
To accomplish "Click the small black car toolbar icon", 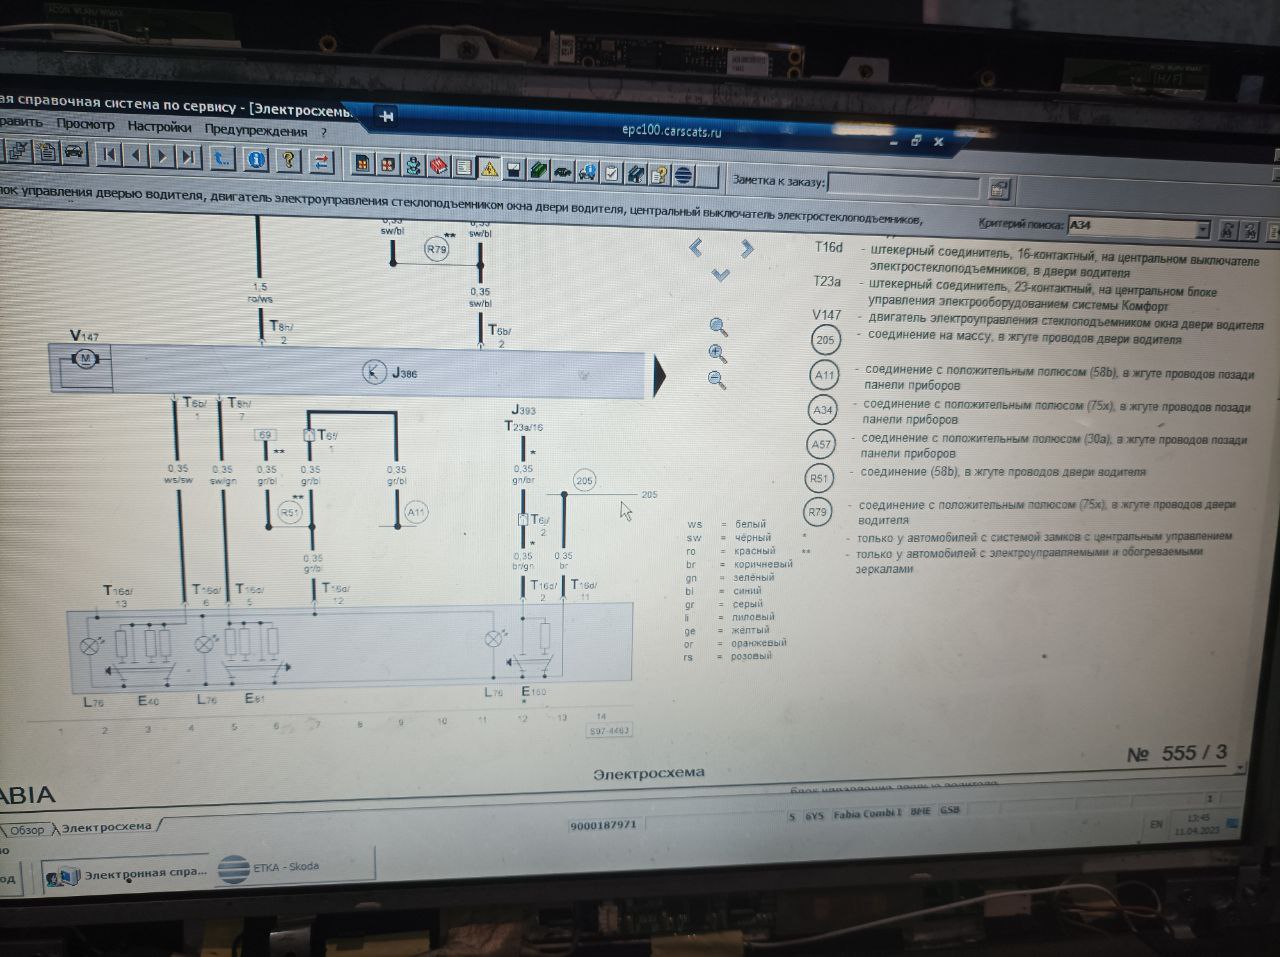I will [x=562, y=171].
